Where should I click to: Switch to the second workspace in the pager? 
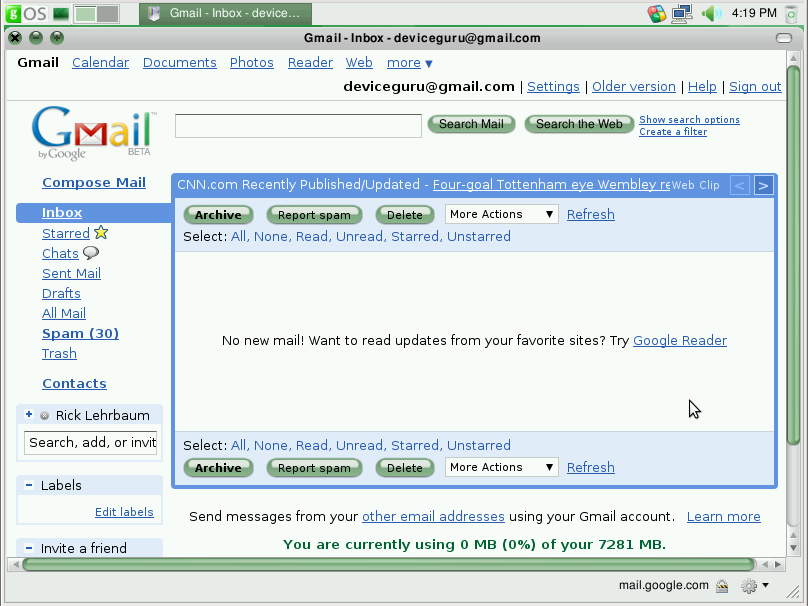point(108,13)
